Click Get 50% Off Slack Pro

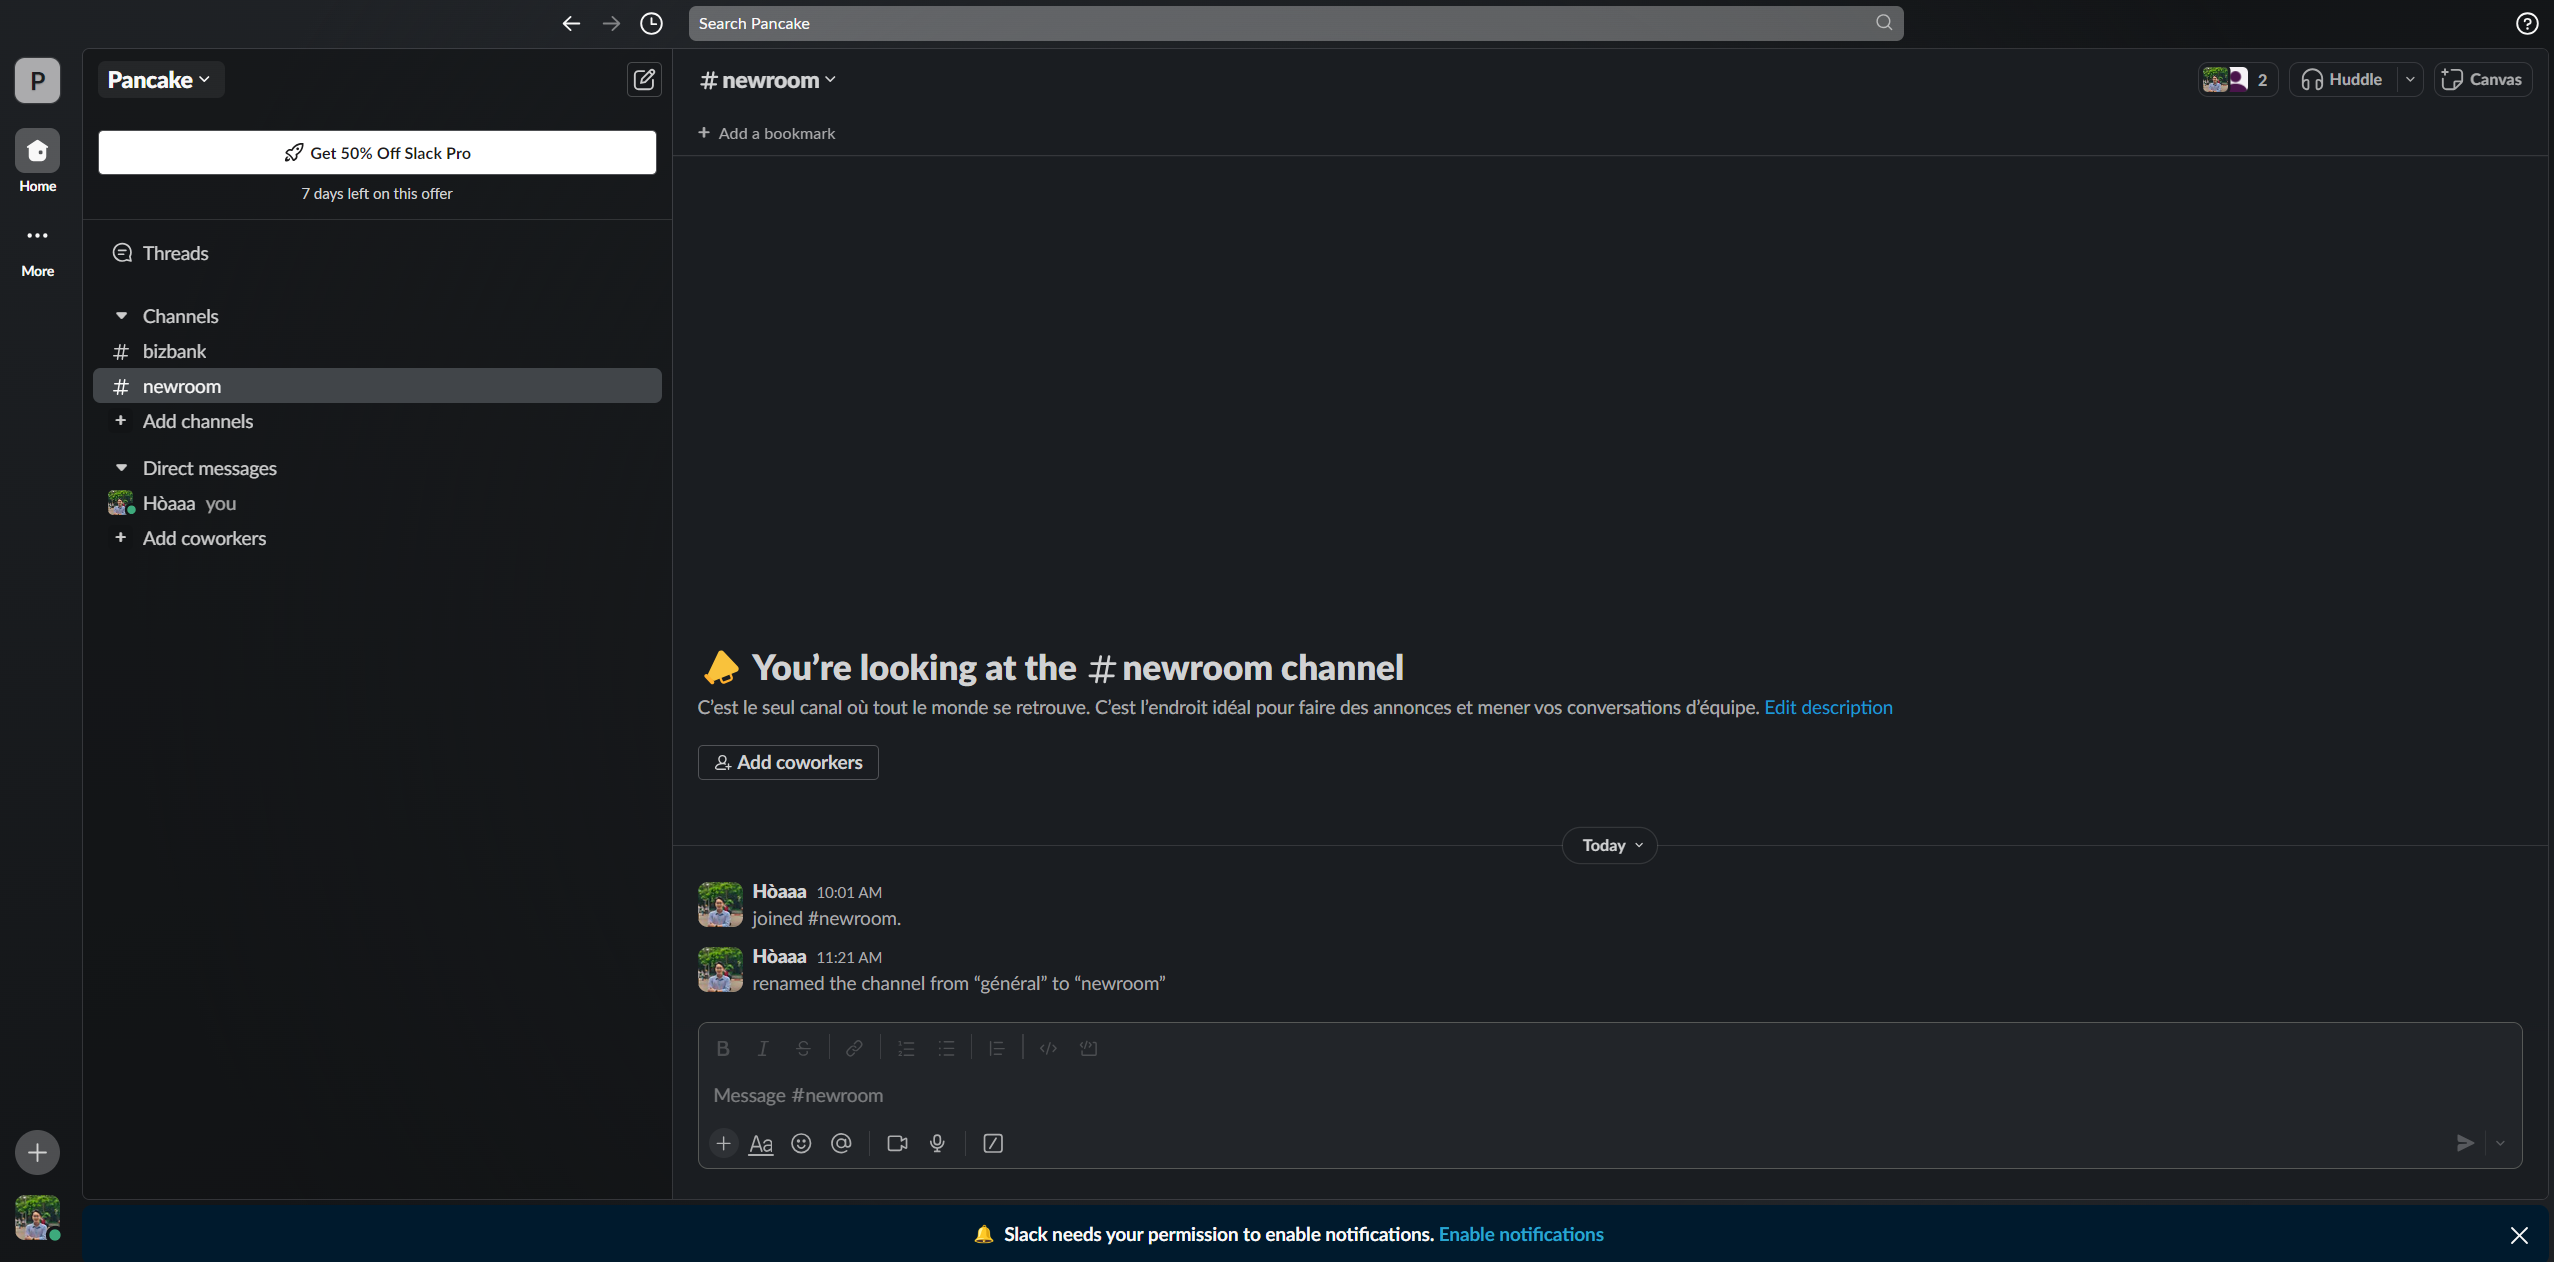(377, 153)
